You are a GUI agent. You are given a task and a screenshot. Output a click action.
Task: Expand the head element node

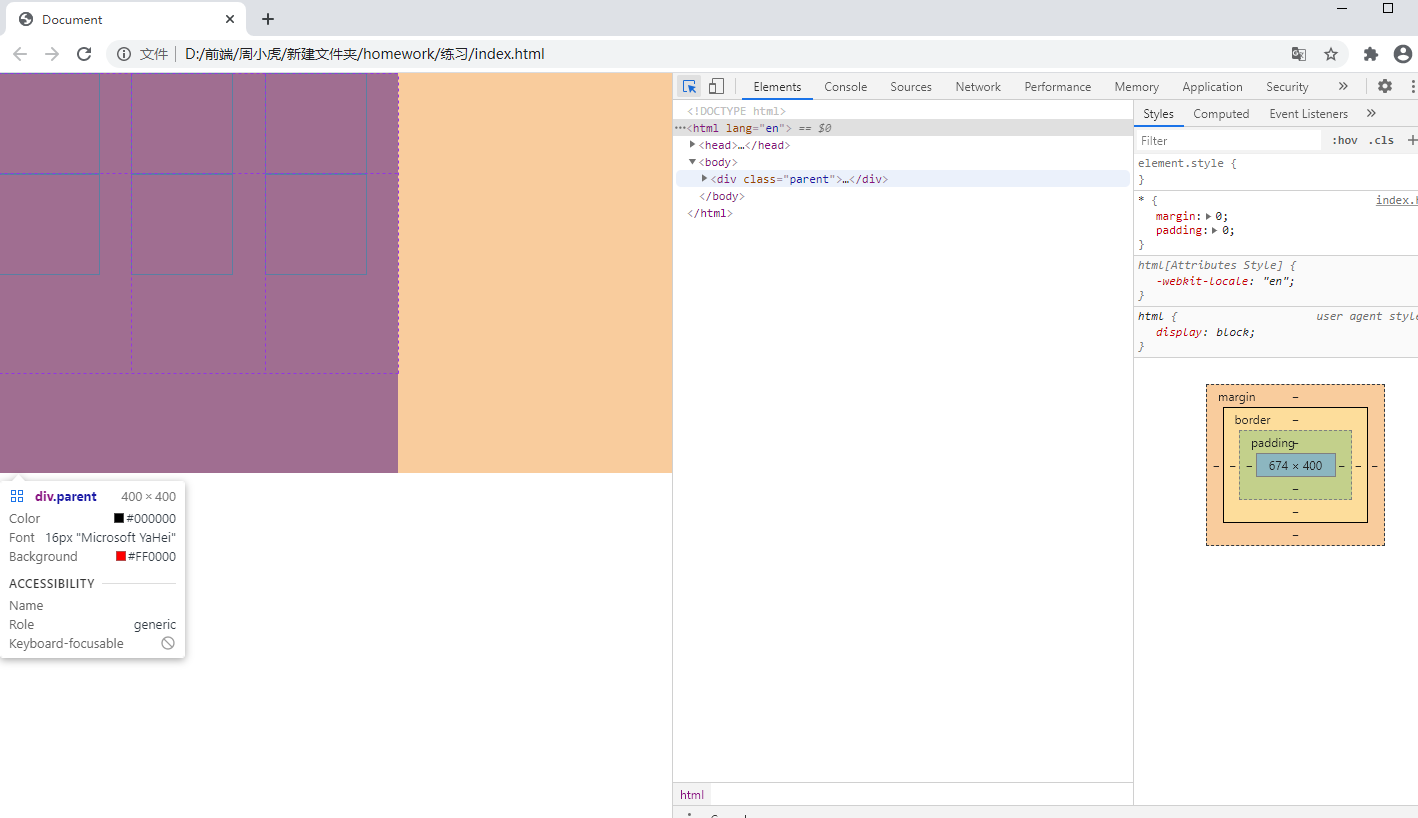(692, 145)
